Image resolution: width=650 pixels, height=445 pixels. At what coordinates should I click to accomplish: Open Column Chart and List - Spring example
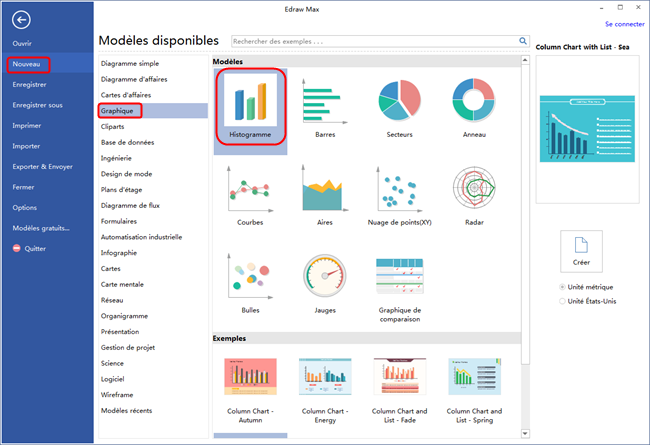pos(474,391)
